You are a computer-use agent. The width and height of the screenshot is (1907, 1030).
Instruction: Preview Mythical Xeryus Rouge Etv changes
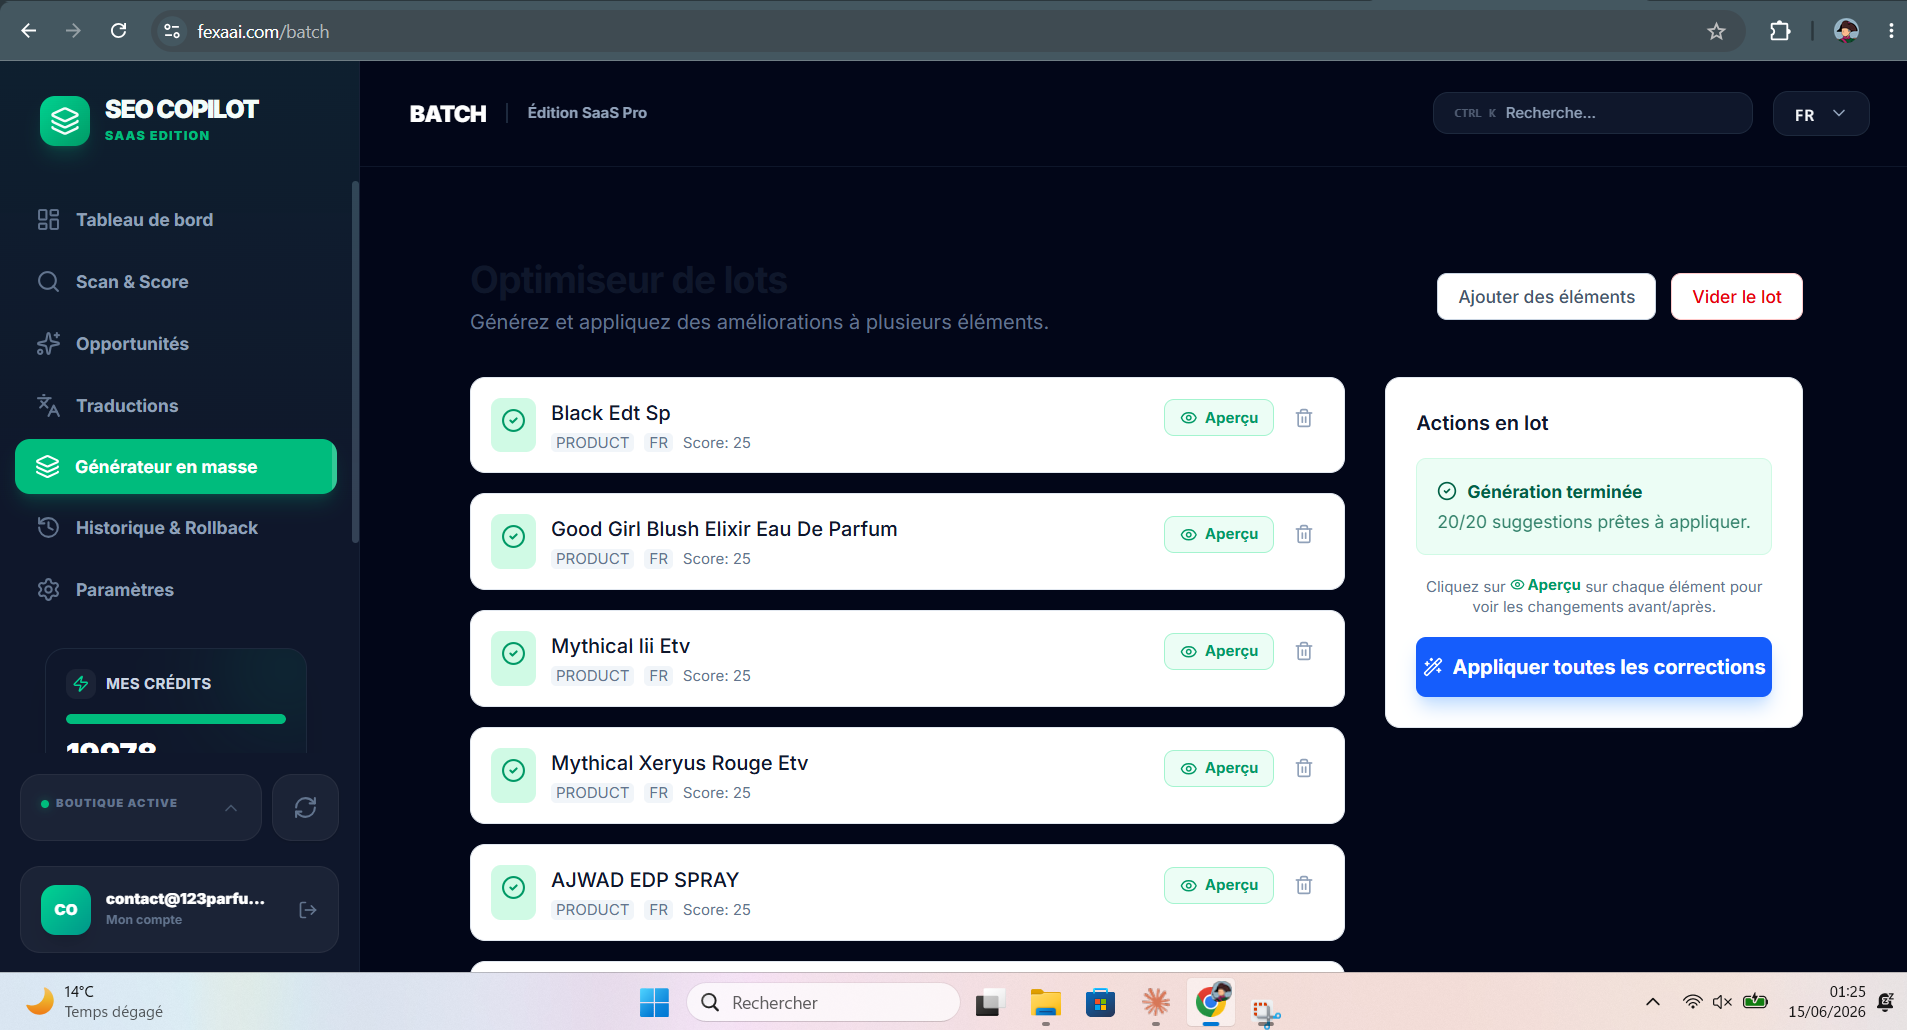(x=1218, y=768)
